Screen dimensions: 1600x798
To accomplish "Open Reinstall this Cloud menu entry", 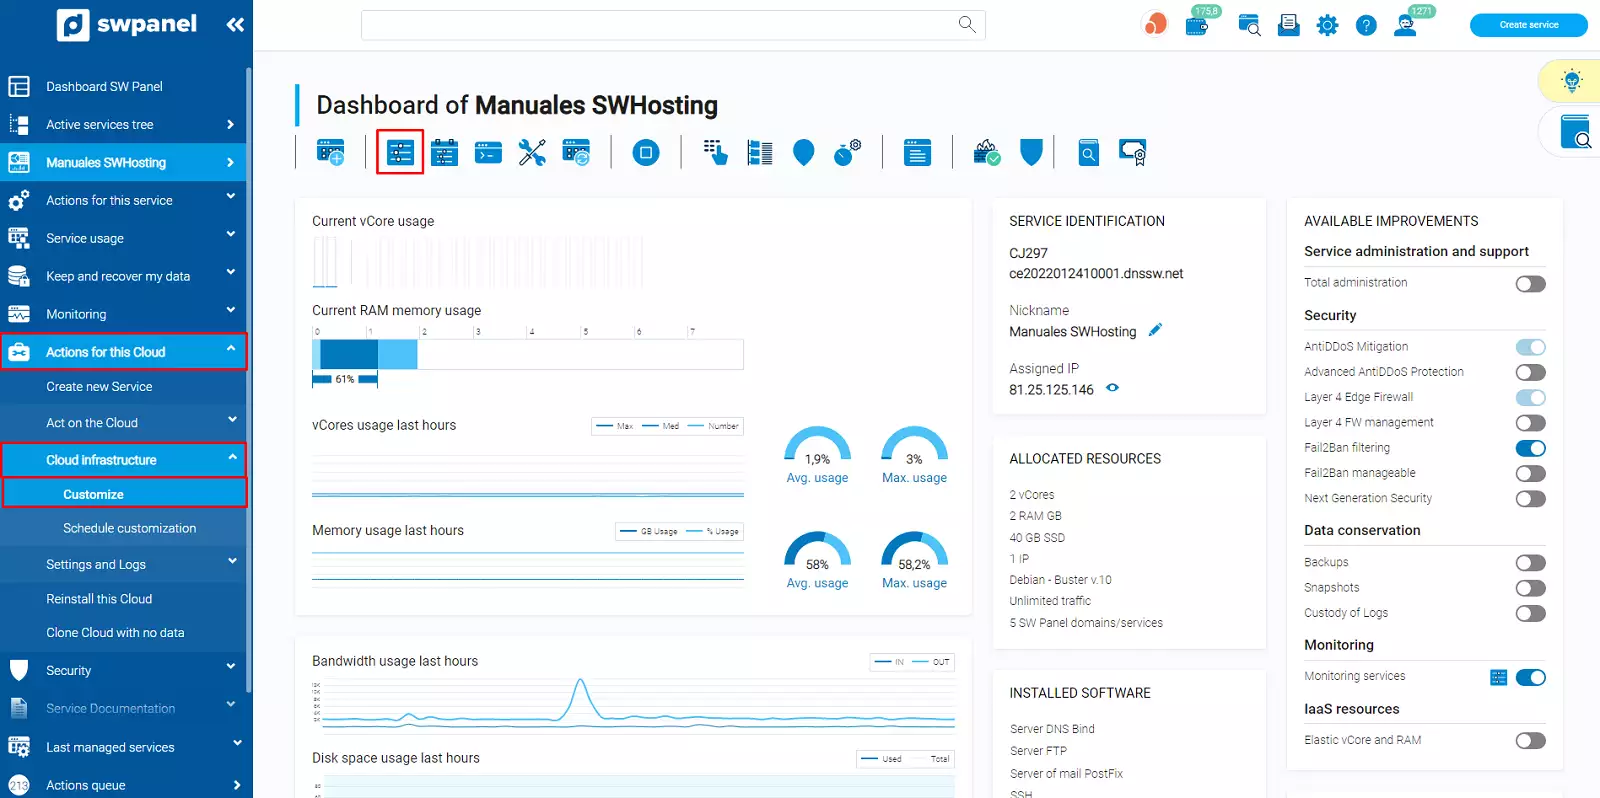I will [x=99, y=599].
